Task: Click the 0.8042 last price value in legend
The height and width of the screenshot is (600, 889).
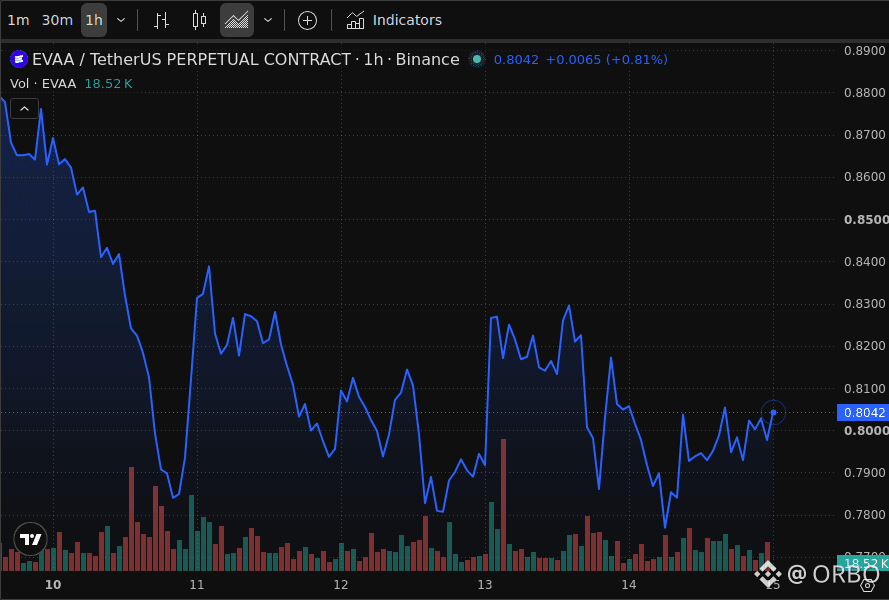Action: point(516,60)
